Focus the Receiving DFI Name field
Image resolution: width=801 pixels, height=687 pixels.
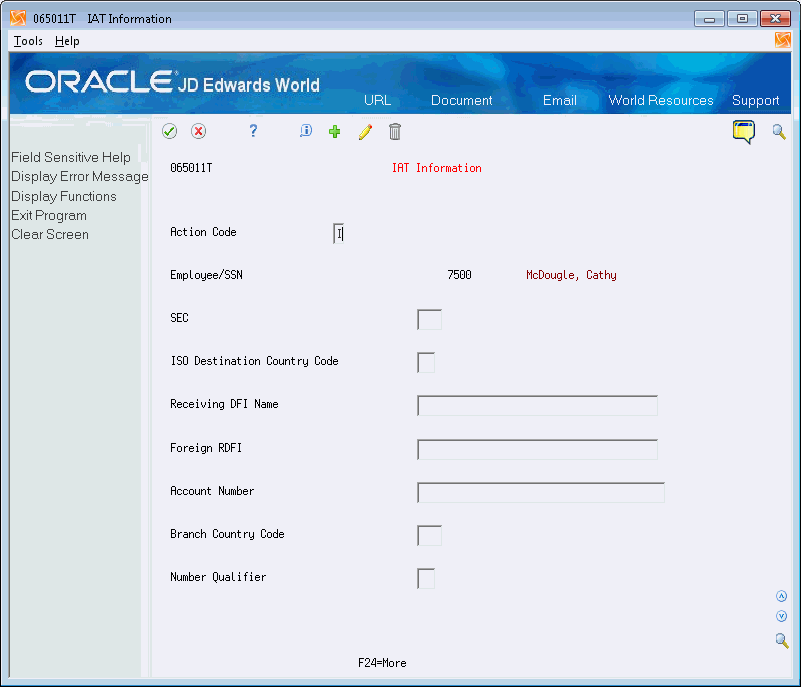(537, 406)
